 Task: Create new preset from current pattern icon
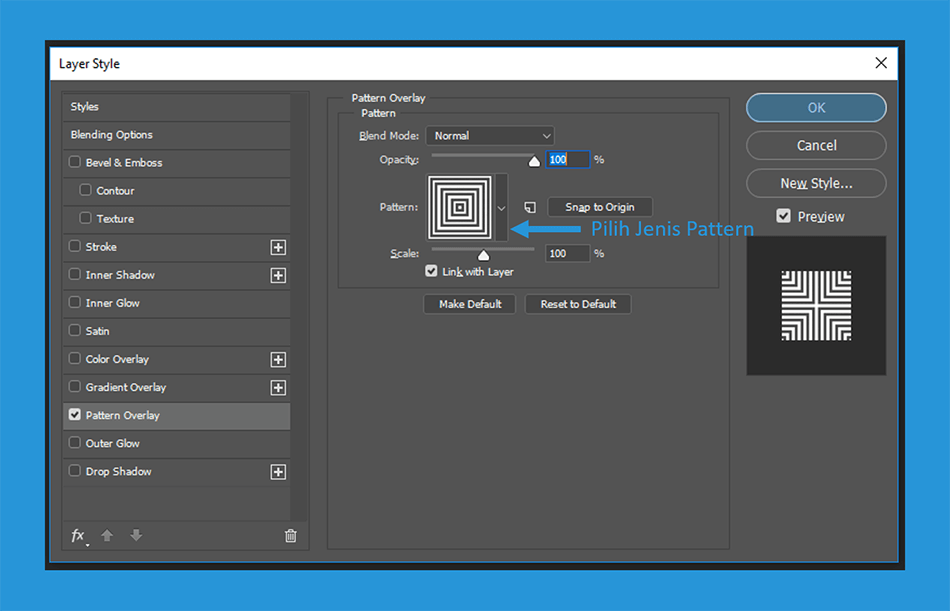point(530,207)
